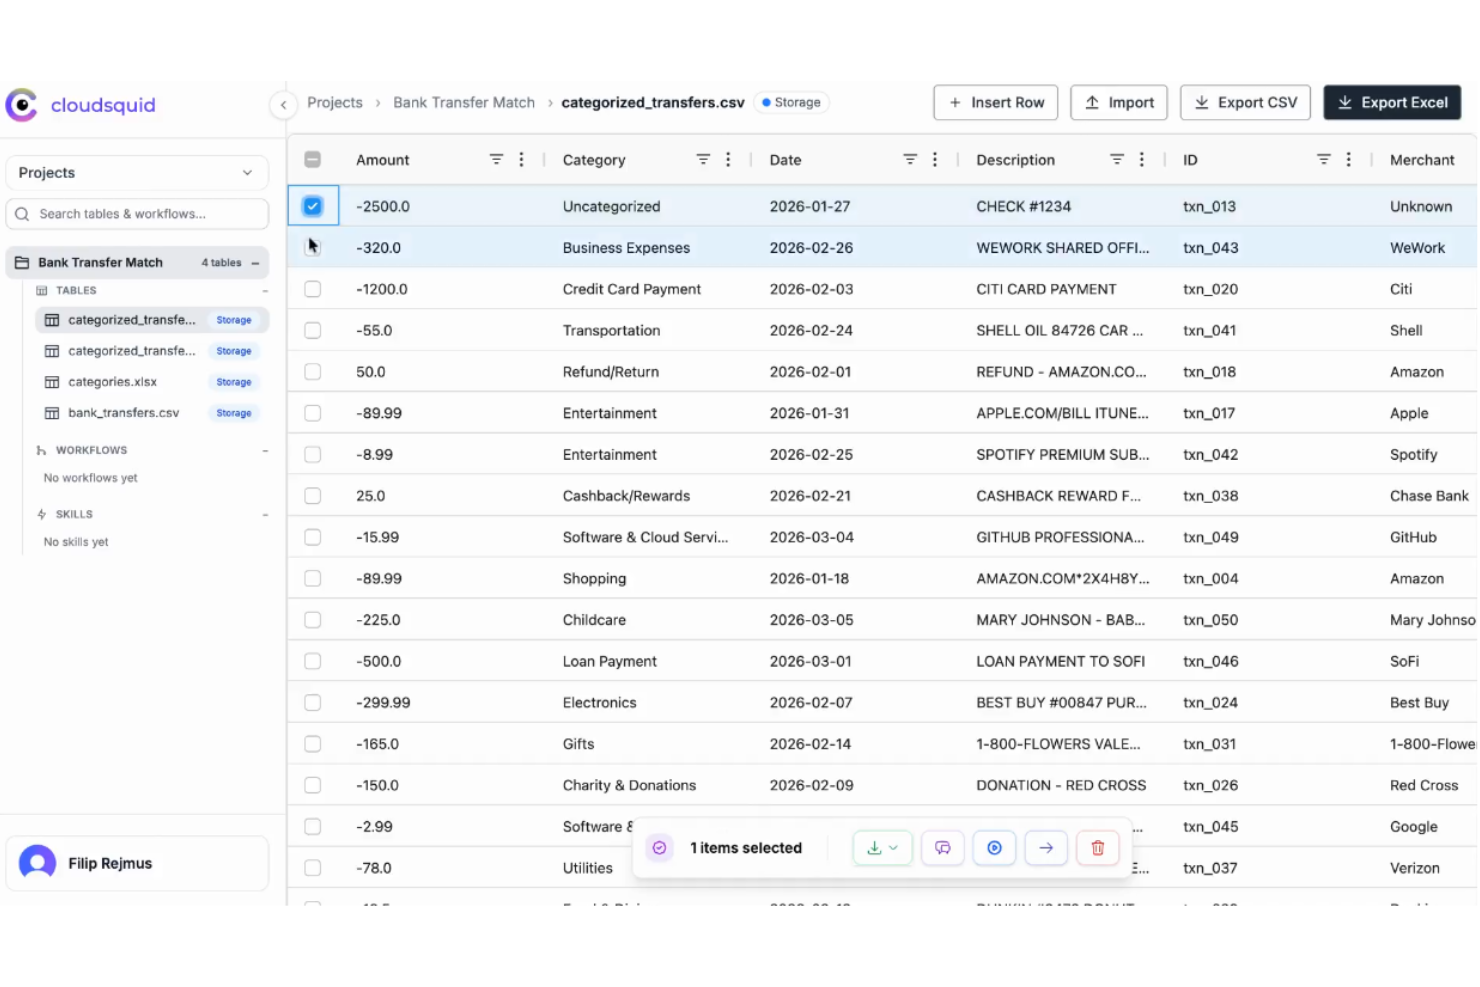The image size is (1480, 987).
Task: Click the "txn_049" ID cell
Action: click(1211, 537)
